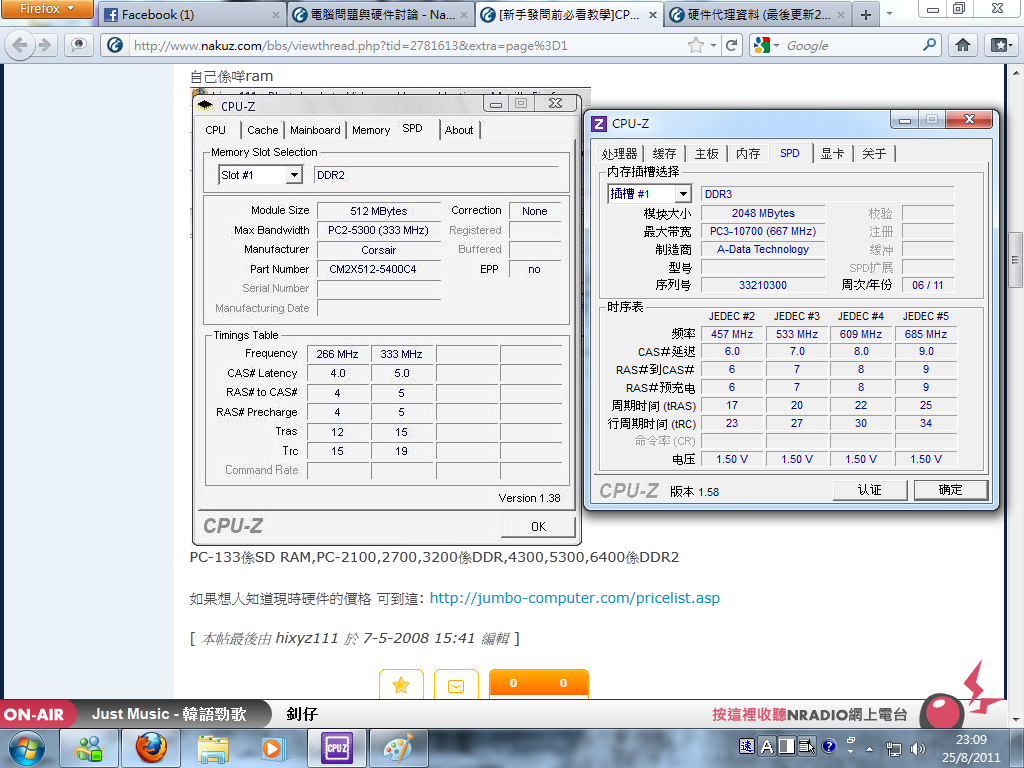Open a new browser tab with the plus button

866,14
